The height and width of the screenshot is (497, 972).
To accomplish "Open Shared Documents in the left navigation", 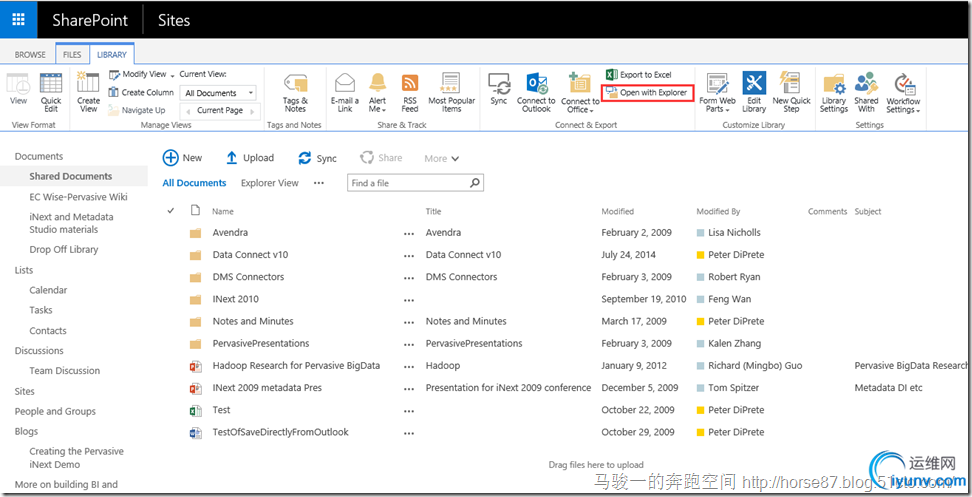I will coord(71,176).
